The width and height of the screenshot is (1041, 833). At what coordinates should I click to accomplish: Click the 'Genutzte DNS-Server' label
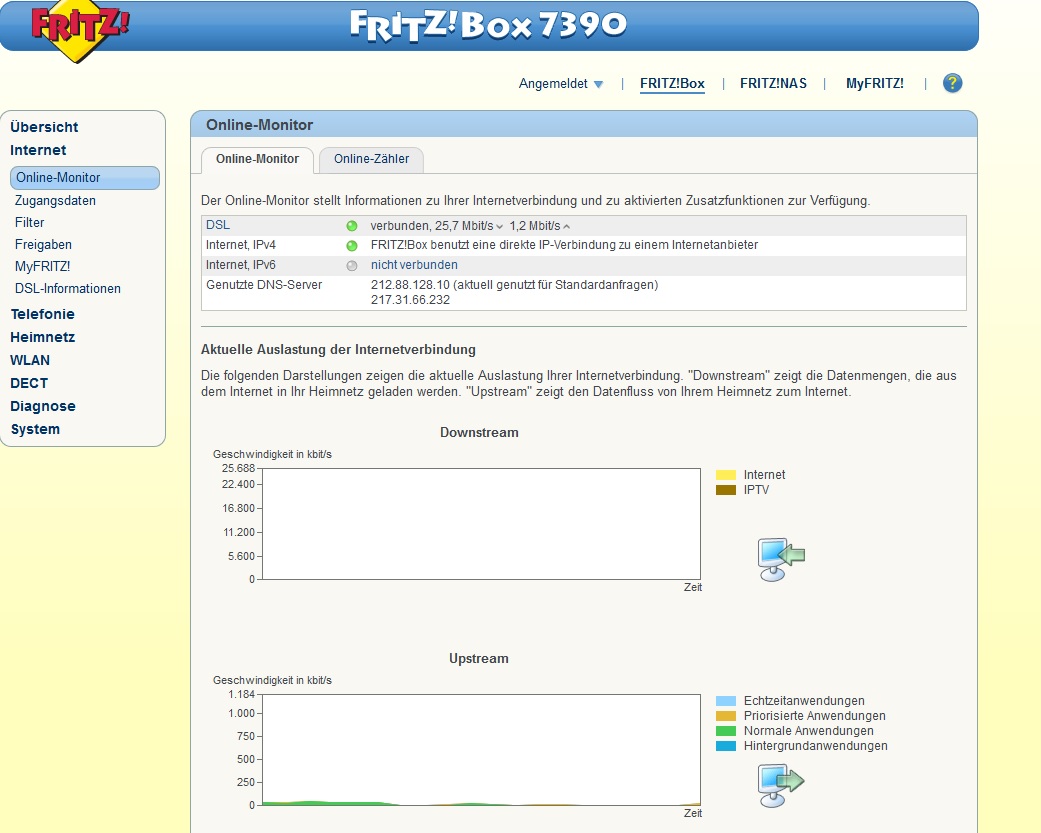click(x=264, y=285)
